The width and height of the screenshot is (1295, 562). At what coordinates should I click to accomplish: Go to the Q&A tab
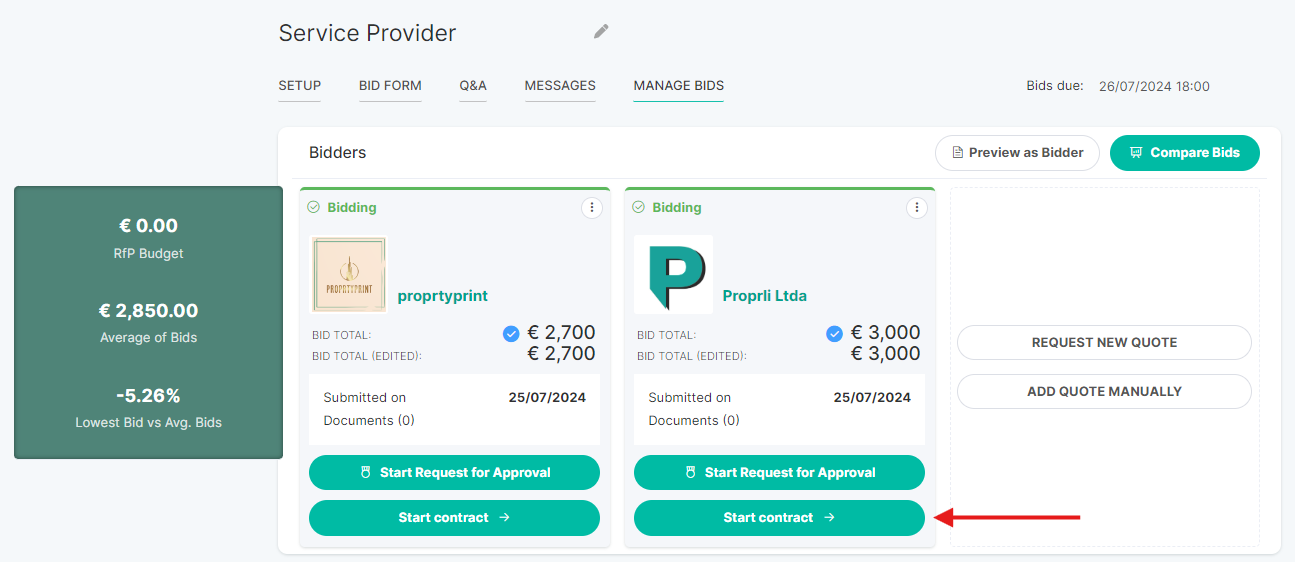(x=473, y=86)
